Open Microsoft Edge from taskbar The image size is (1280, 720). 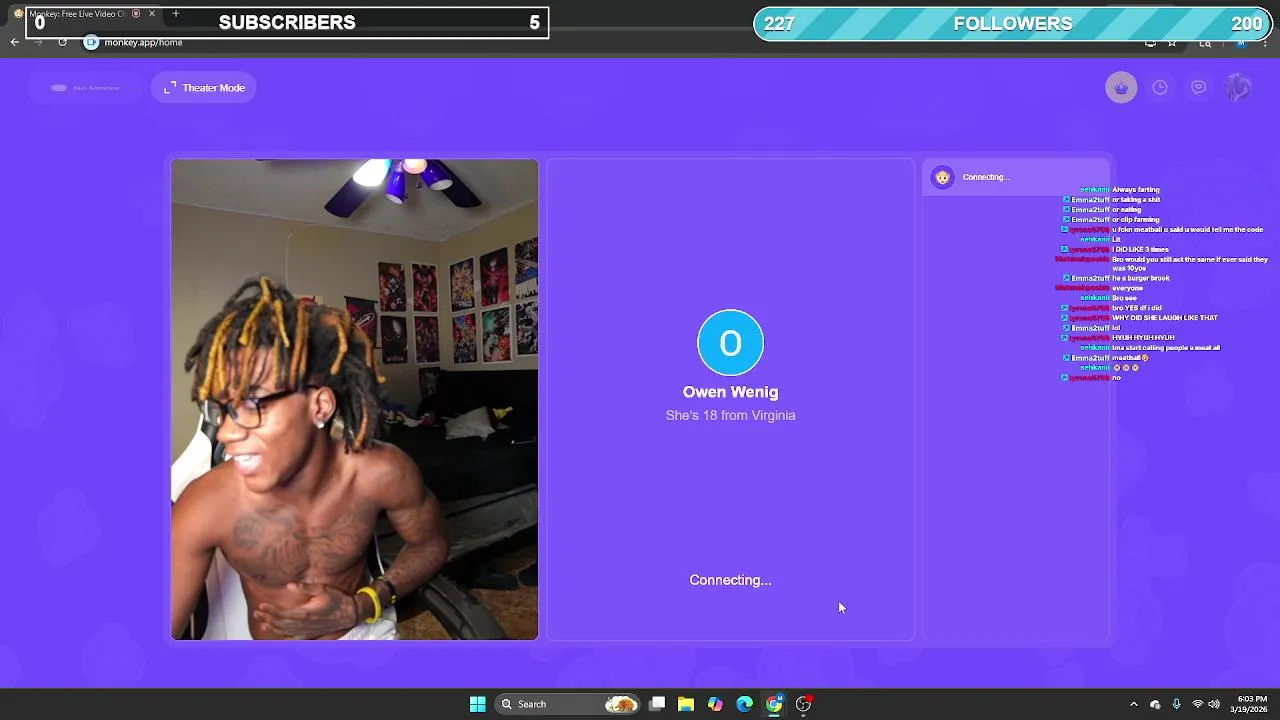pos(744,704)
